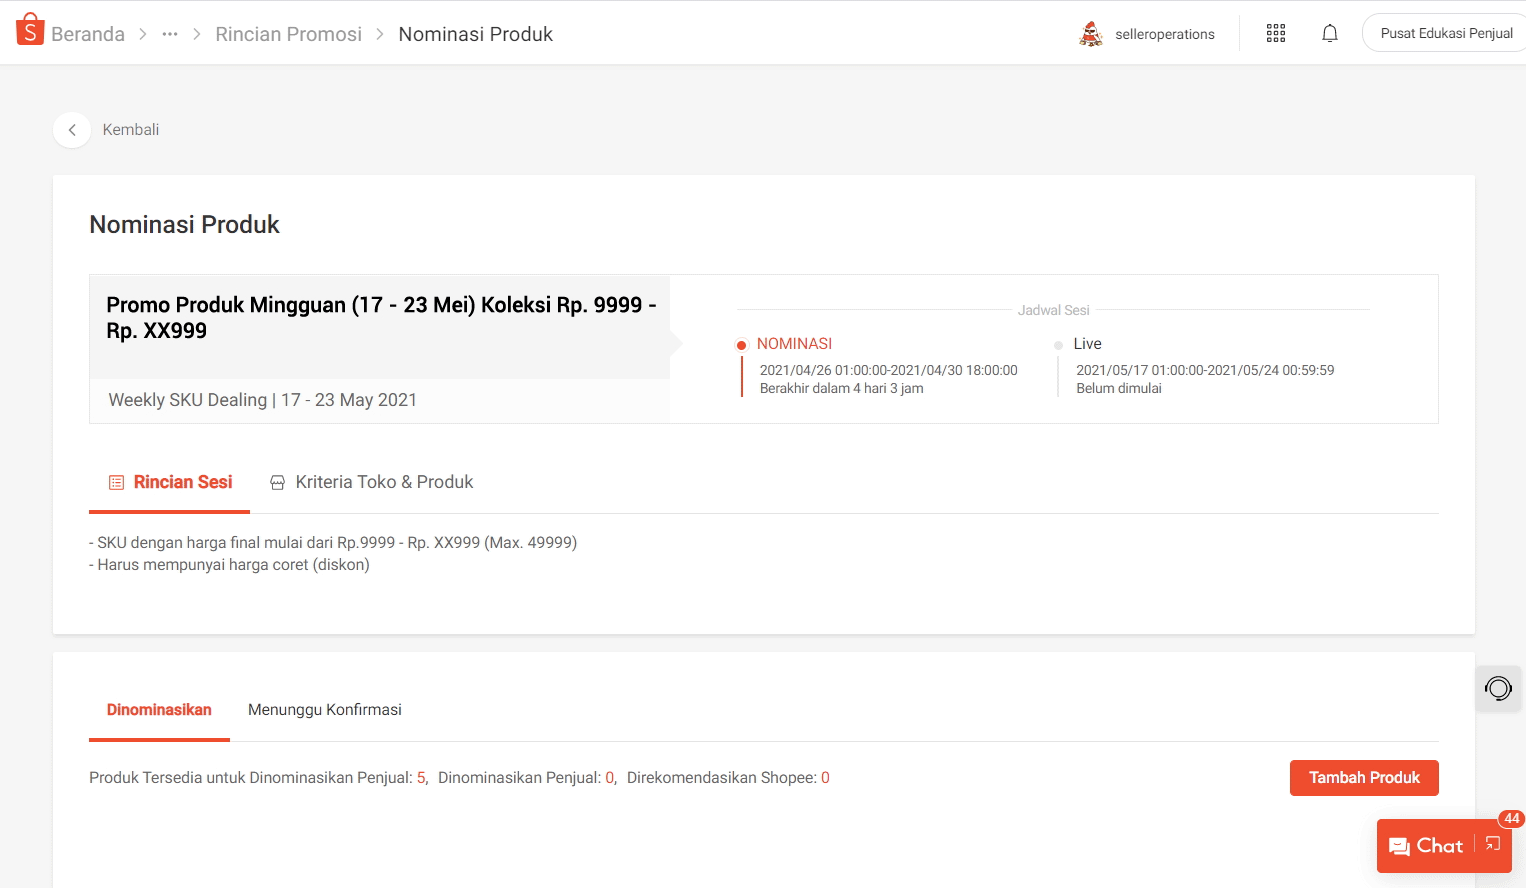Open the support headset widget
Screen dimensions: 1526x888
click(1497, 688)
